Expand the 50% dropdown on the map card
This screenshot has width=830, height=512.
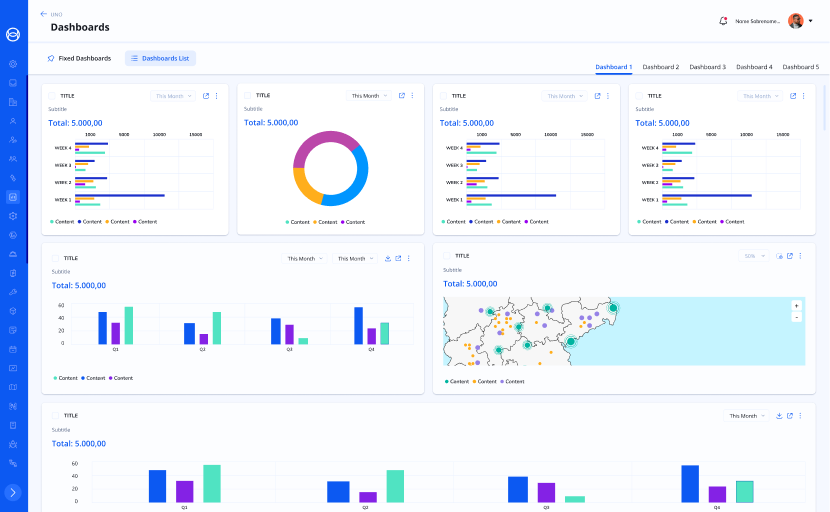pyautogui.click(x=754, y=256)
